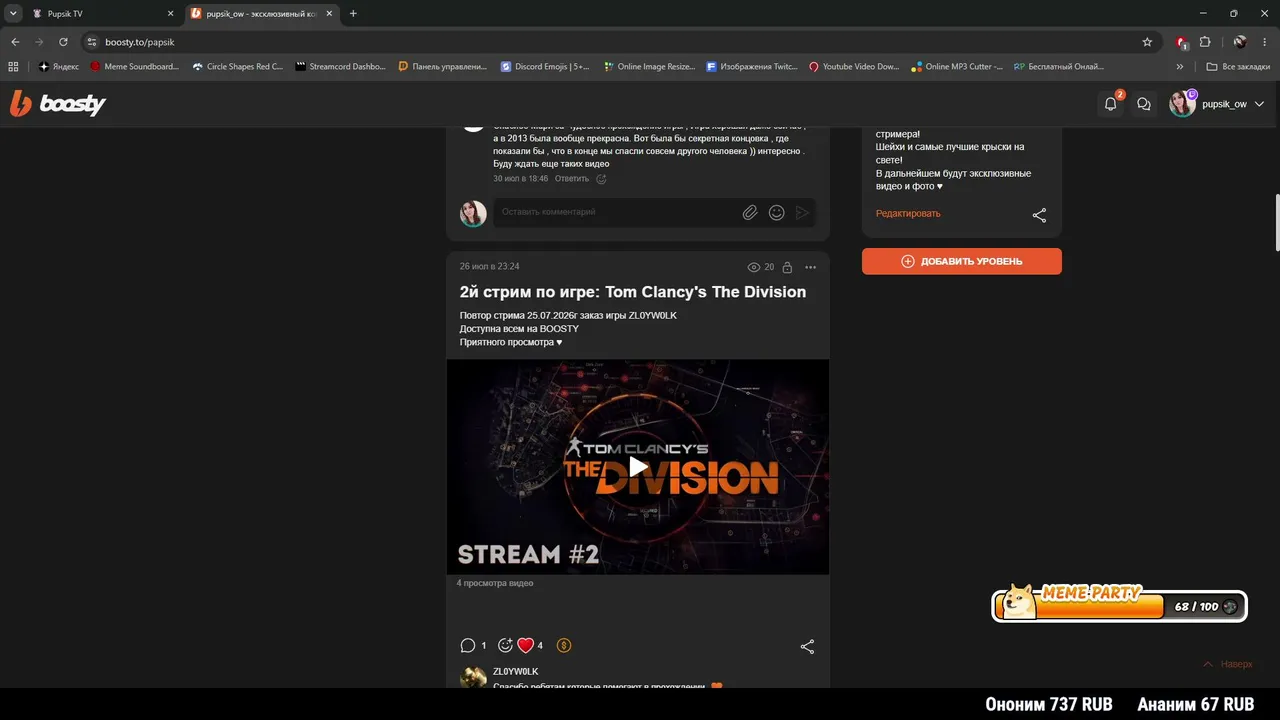The width and height of the screenshot is (1280, 720).
Task: Open the Circle Shapes Red bookmark
Action: point(238,67)
